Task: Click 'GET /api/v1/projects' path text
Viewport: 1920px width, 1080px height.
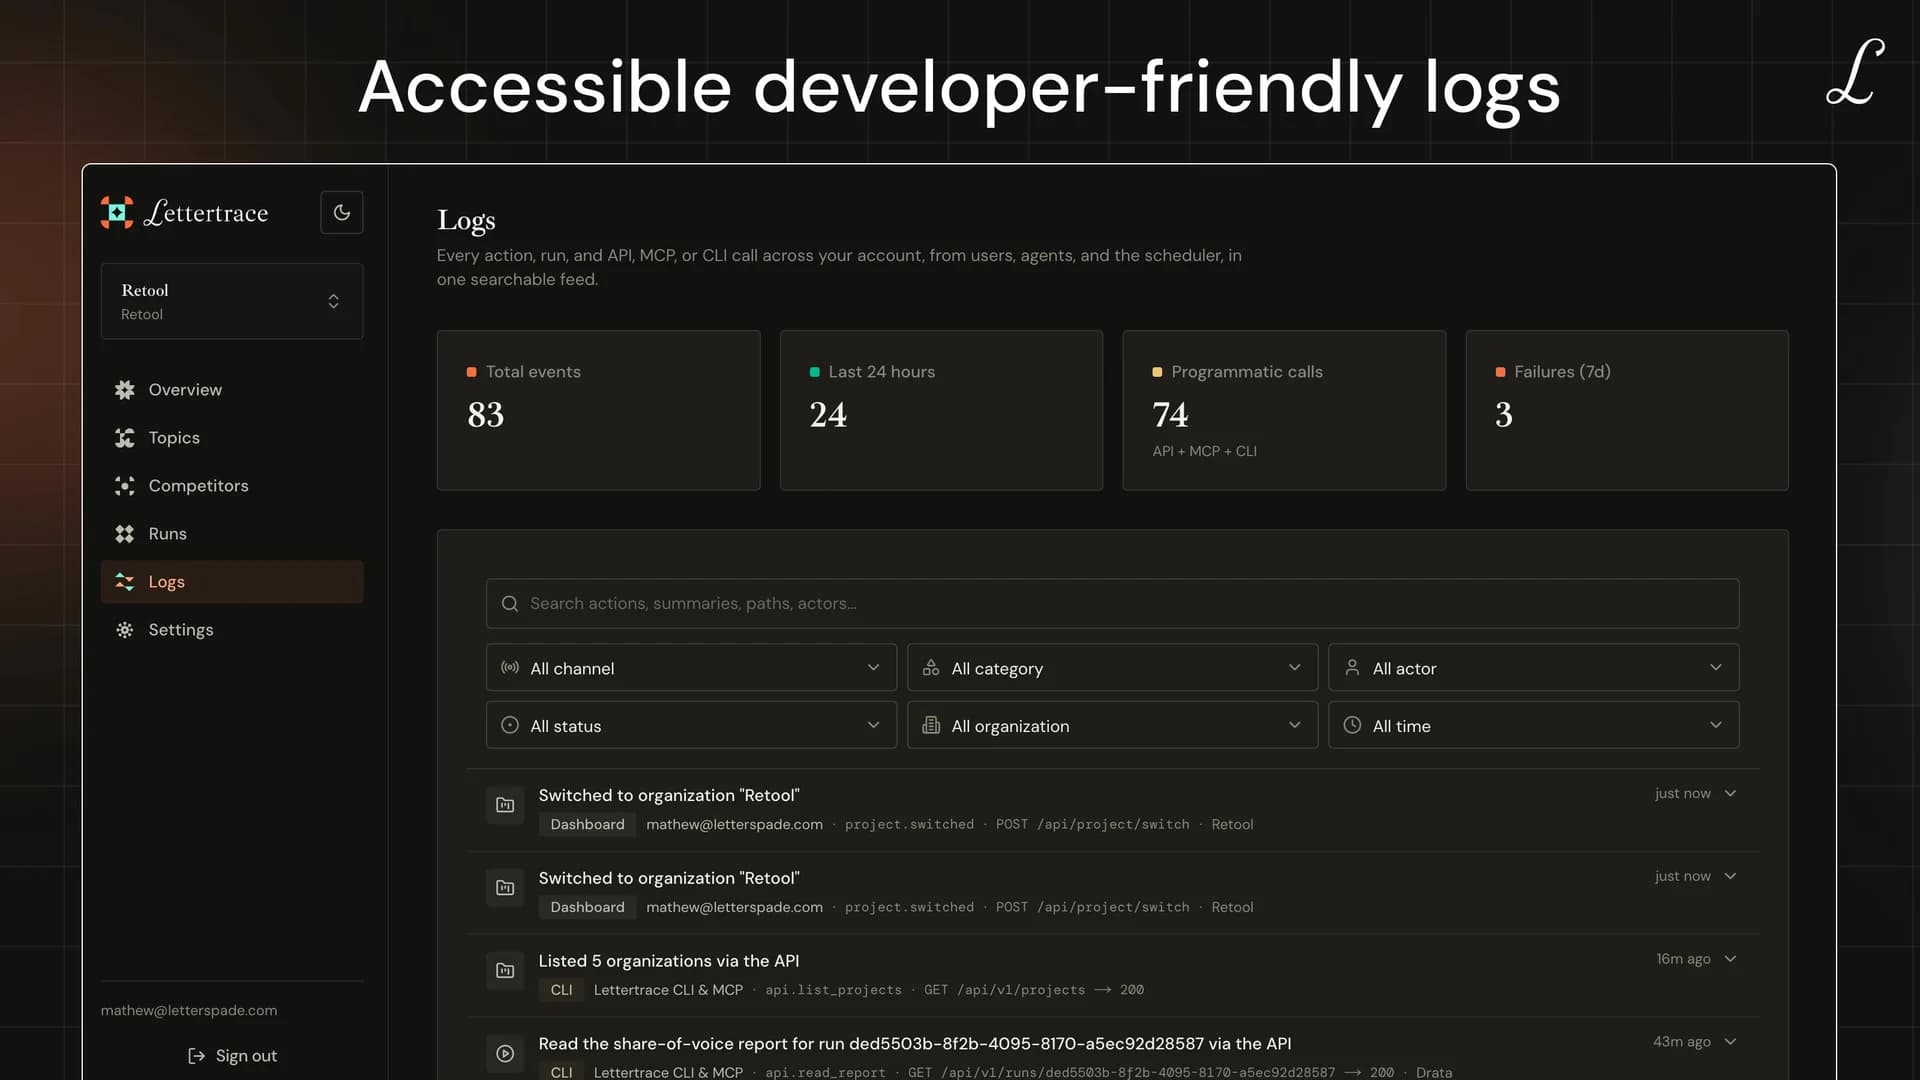Action: (x=1004, y=990)
